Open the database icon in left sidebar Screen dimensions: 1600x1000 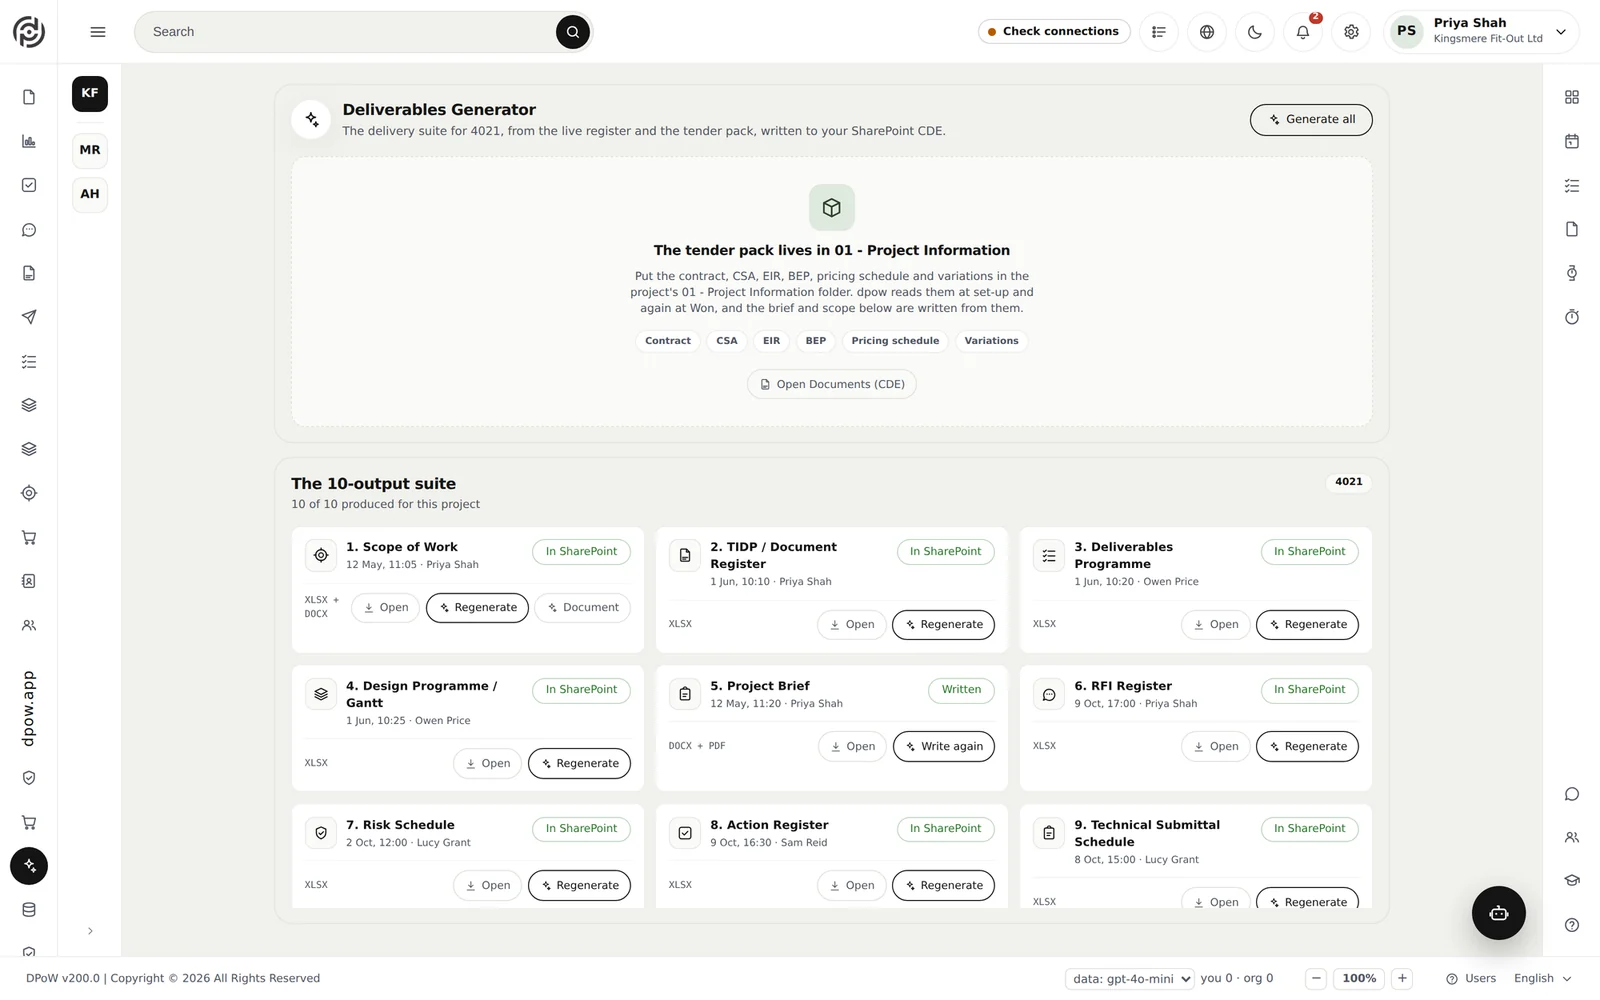click(x=29, y=910)
